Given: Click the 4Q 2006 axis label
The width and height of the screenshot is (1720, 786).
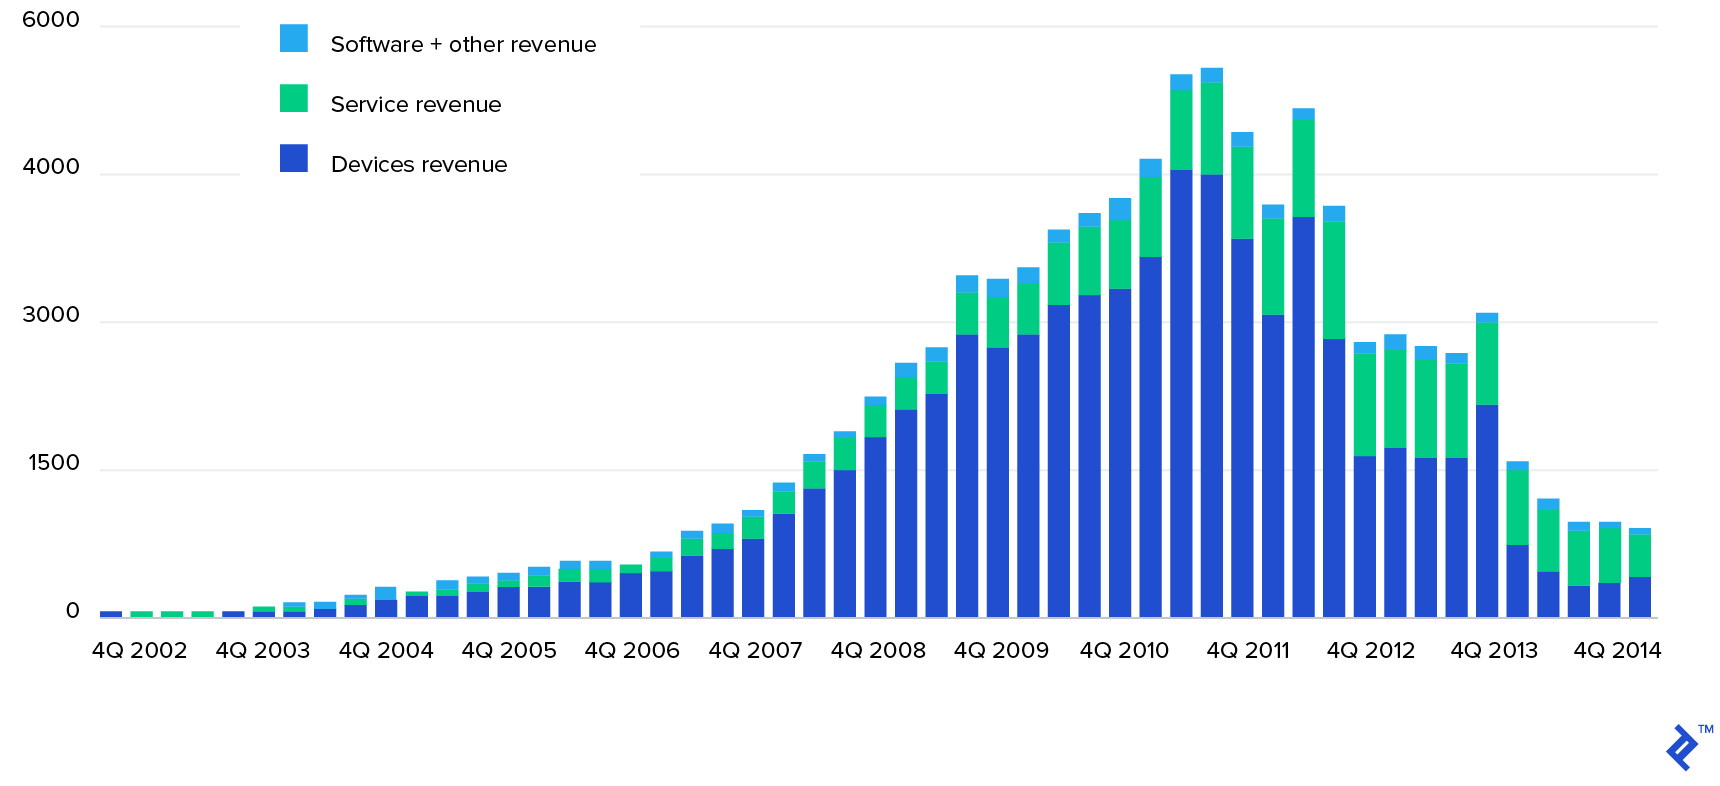Looking at the screenshot, I should (x=632, y=650).
